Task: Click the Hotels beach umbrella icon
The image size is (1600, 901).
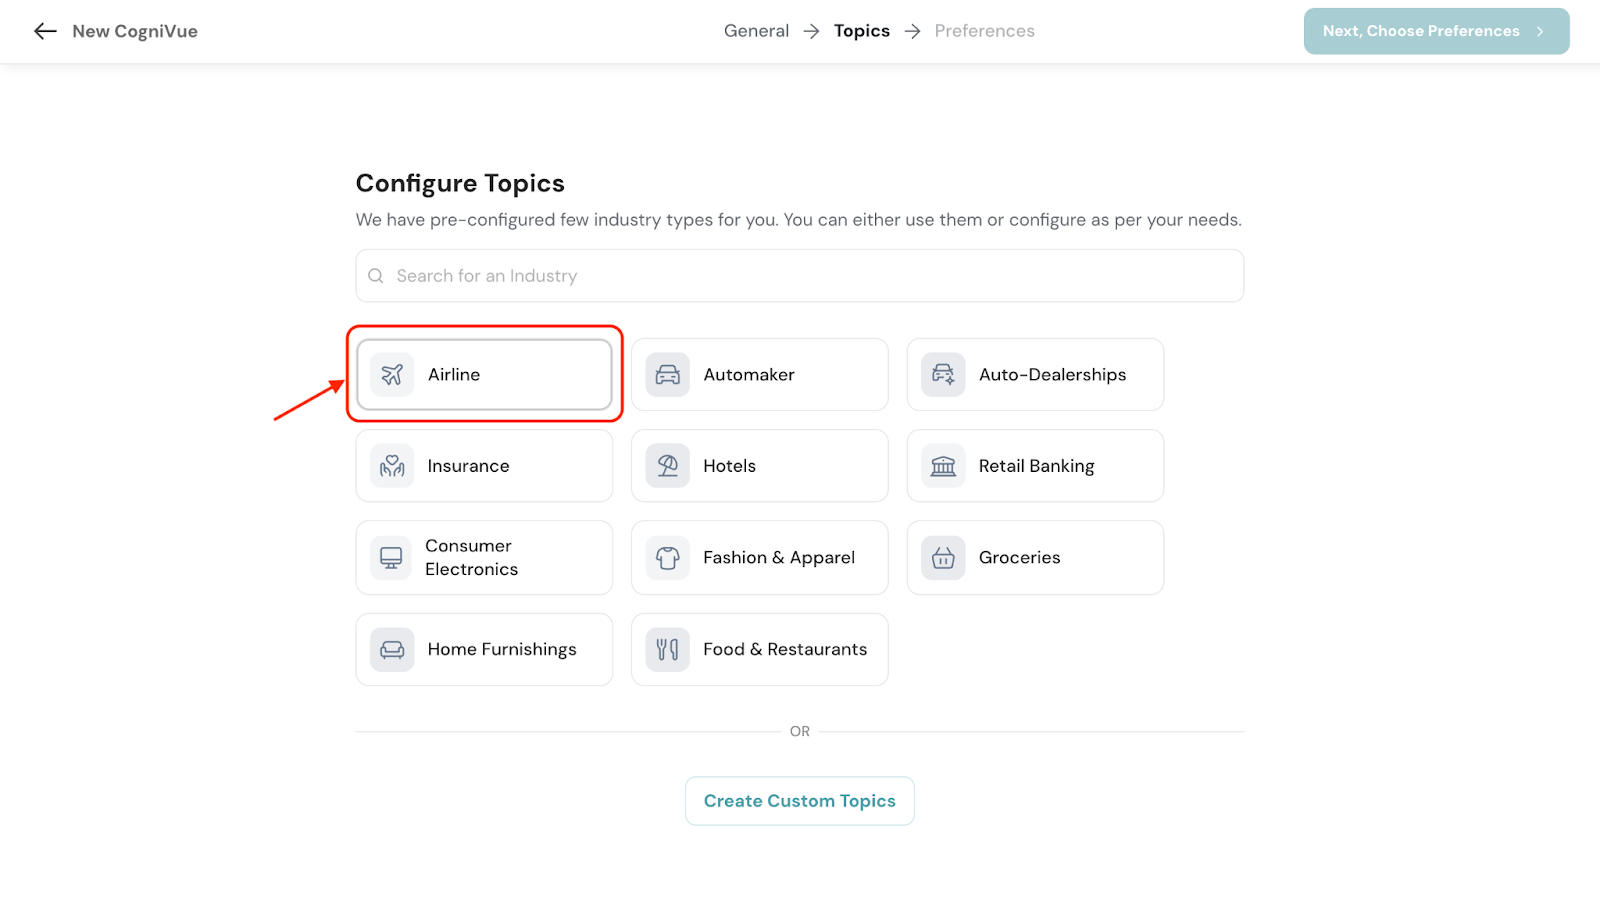Action: point(668,466)
